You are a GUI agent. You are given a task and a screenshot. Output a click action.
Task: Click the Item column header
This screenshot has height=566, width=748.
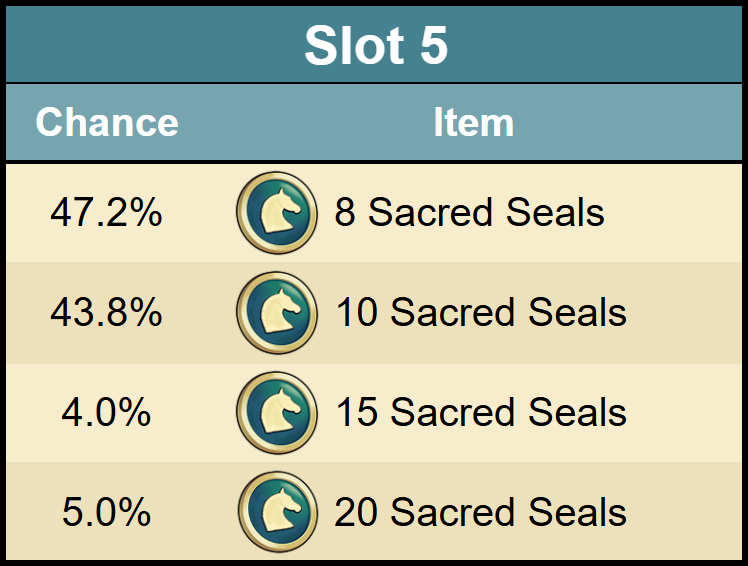tap(473, 122)
